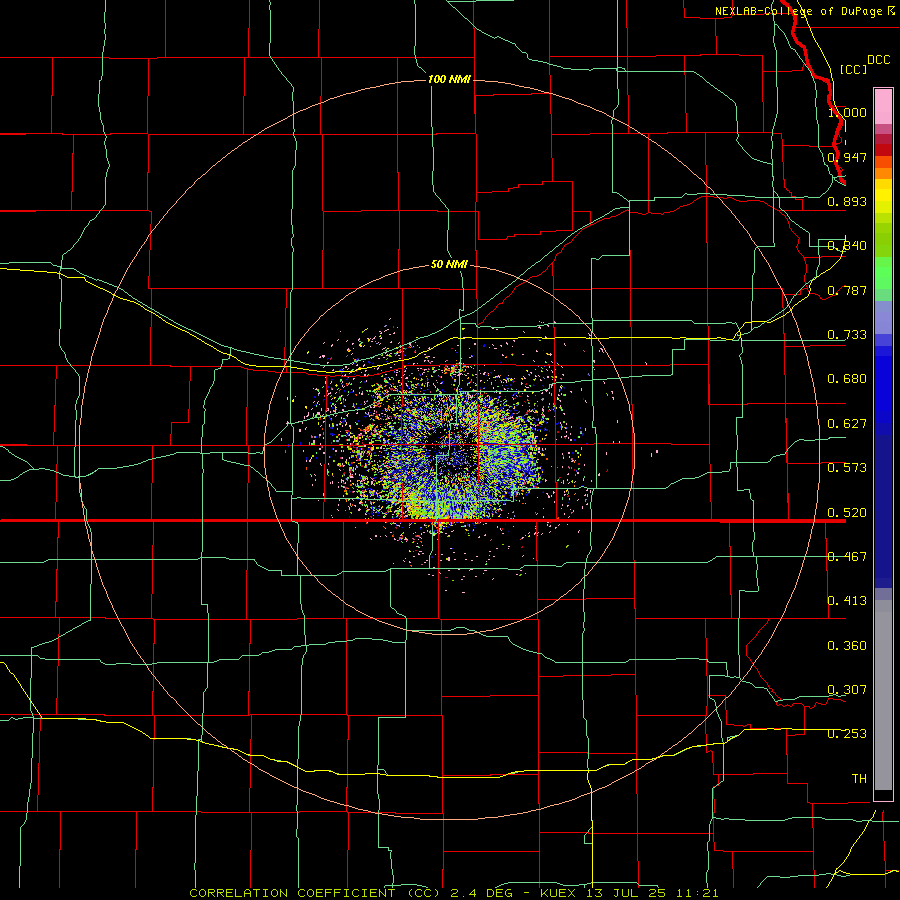900x900 pixels.
Task: Click the 0.307 scale value
Action: (x=847, y=689)
